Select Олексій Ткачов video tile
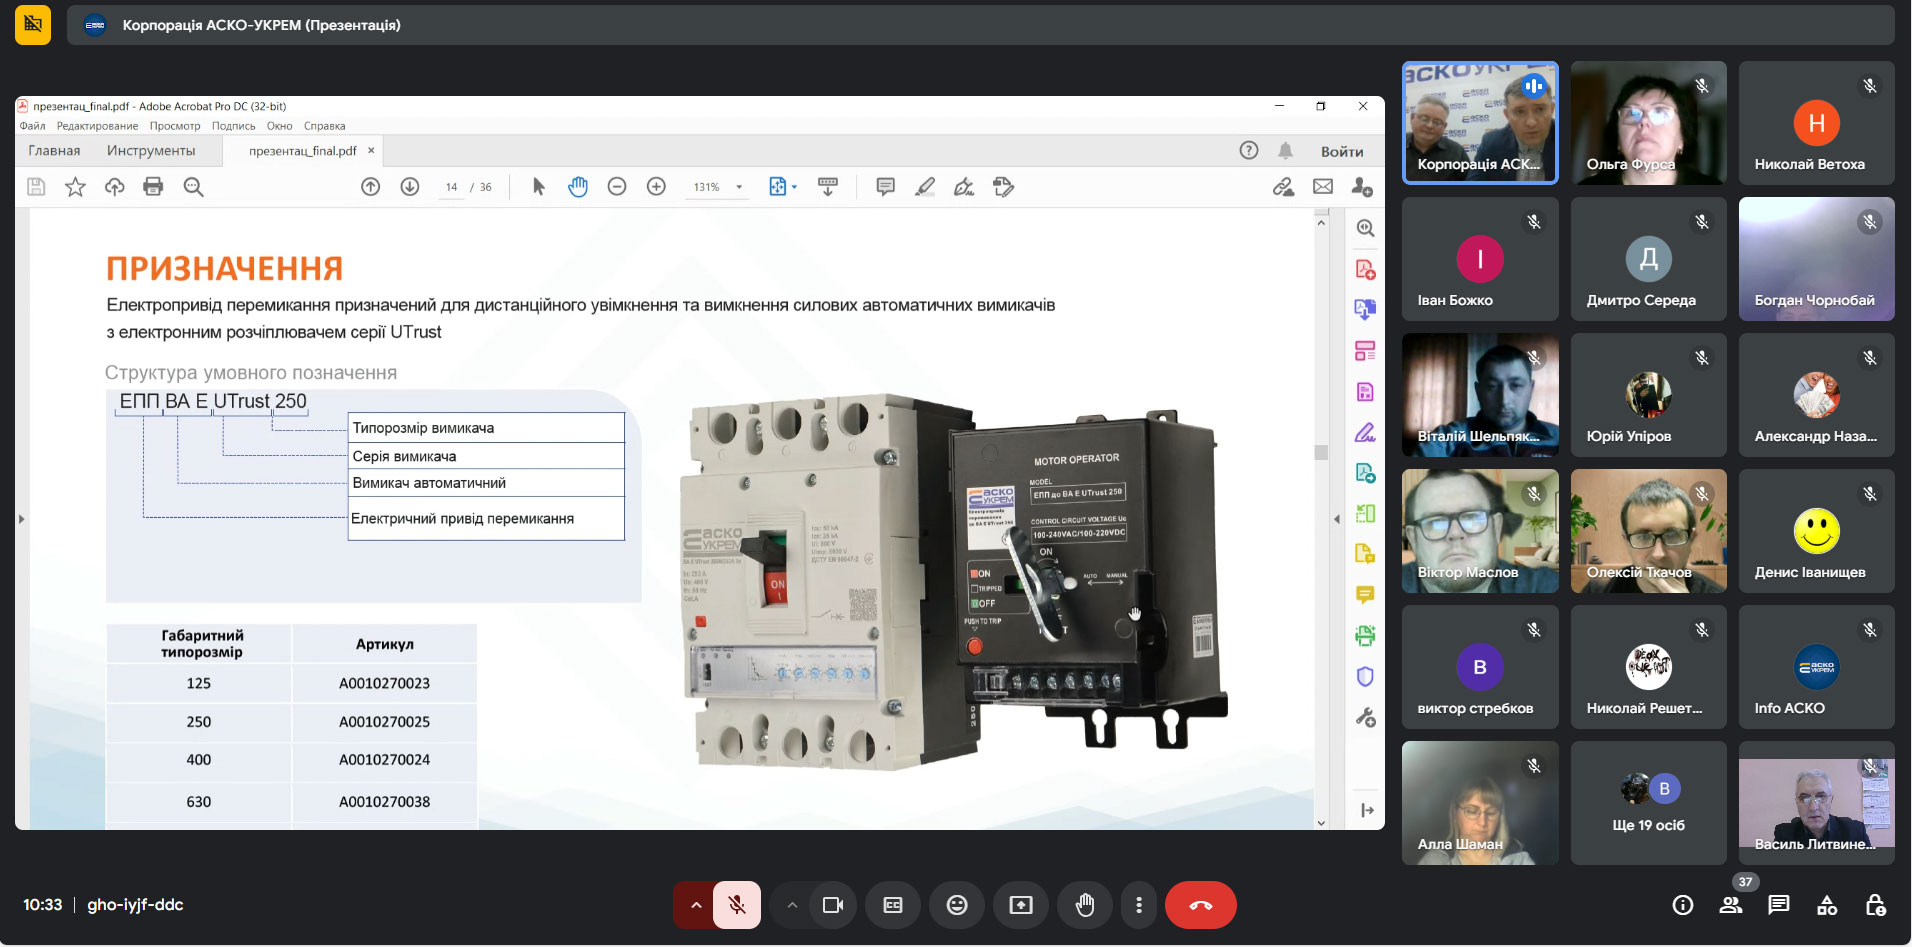Viewport: 1912px width, 947px height. (1648, 531)
